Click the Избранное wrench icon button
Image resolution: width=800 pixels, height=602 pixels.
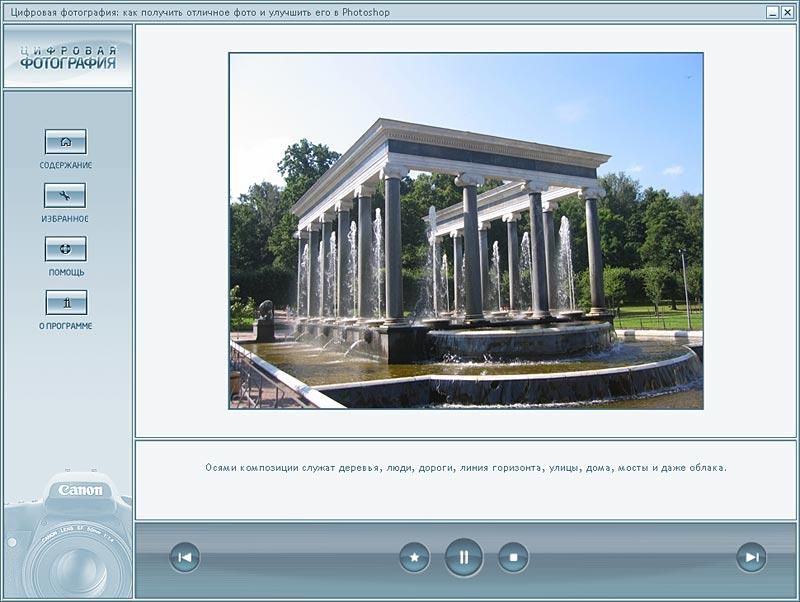tap(66, 196)
